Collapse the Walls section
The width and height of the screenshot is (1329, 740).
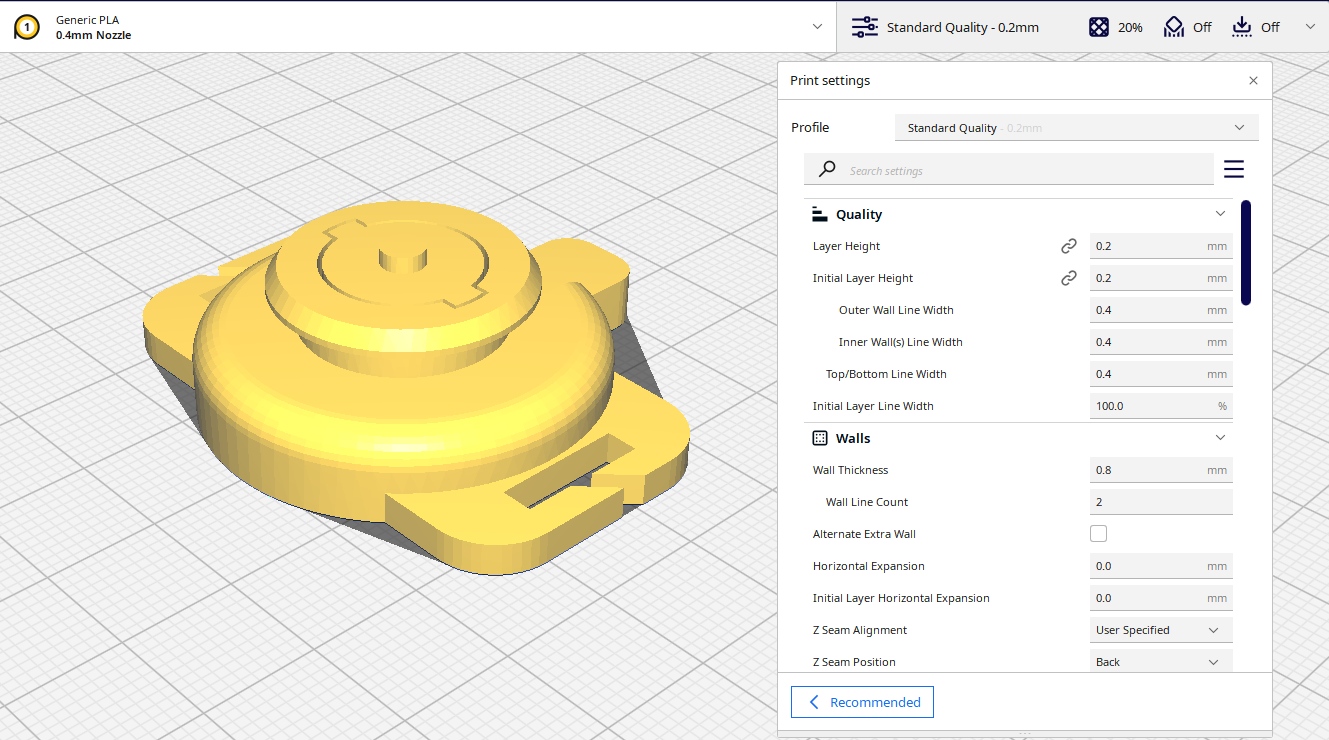1220,438
